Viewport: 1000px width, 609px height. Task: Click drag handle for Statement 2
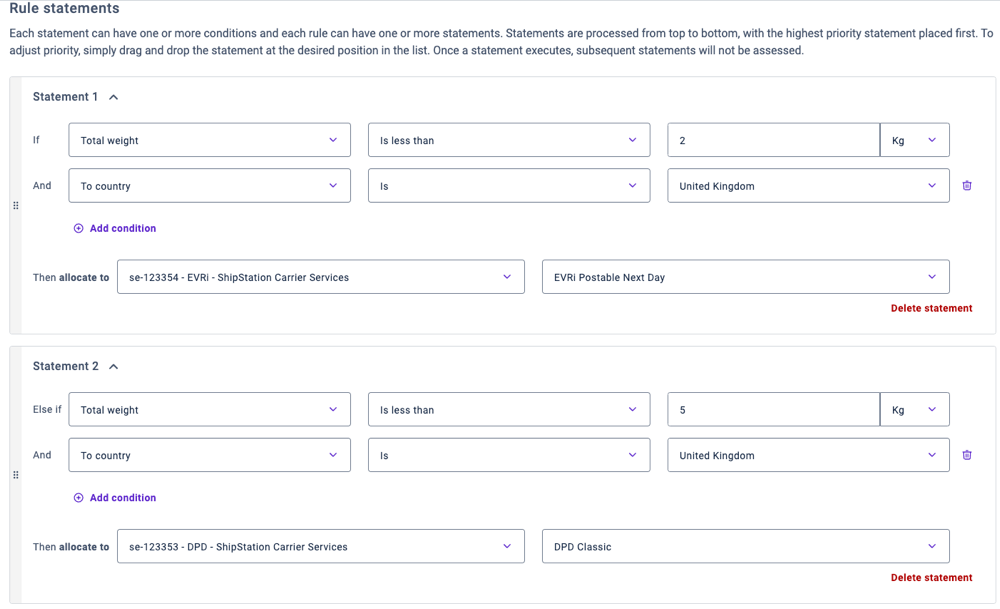pyautogui.click(x=16, y=475)
